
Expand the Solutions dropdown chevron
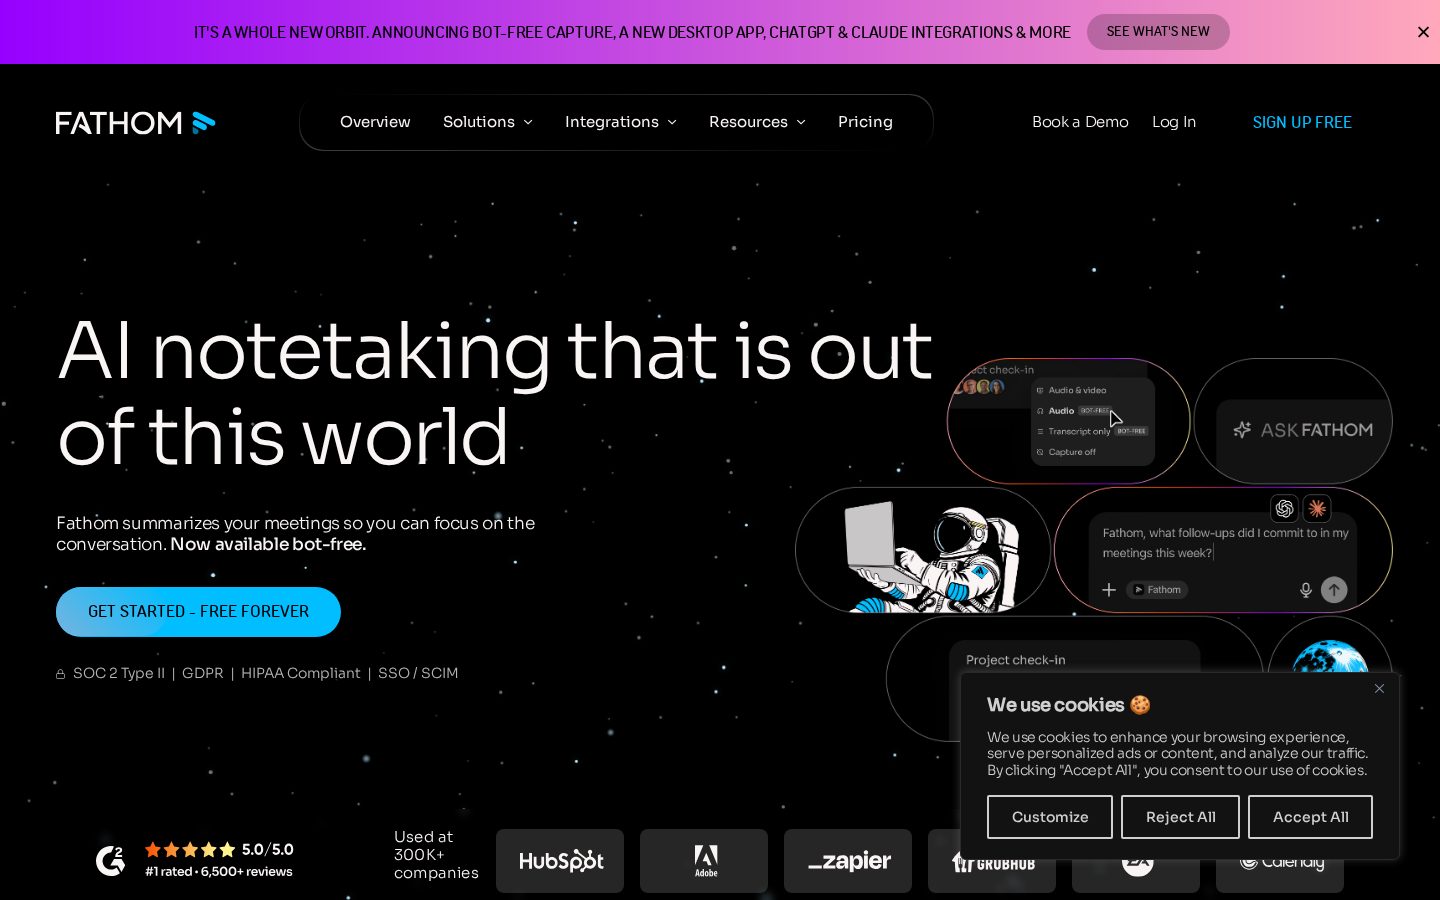(528, 122)
